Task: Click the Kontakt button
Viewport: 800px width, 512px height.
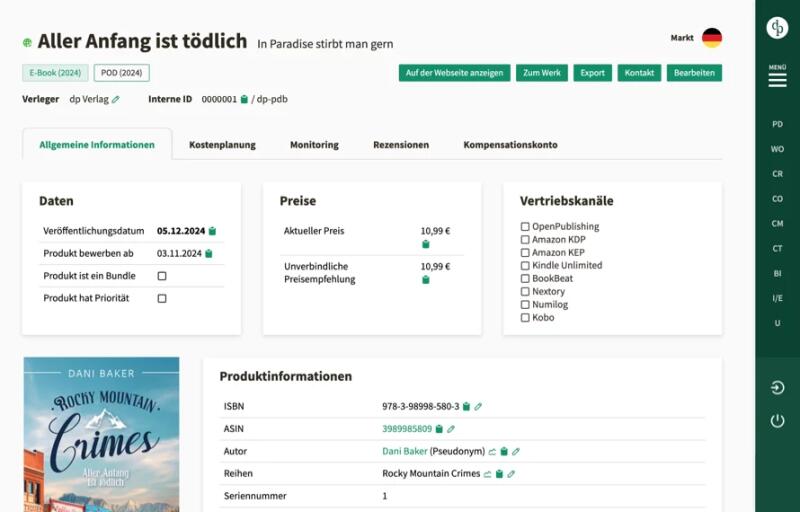Action: pos(639,73)
